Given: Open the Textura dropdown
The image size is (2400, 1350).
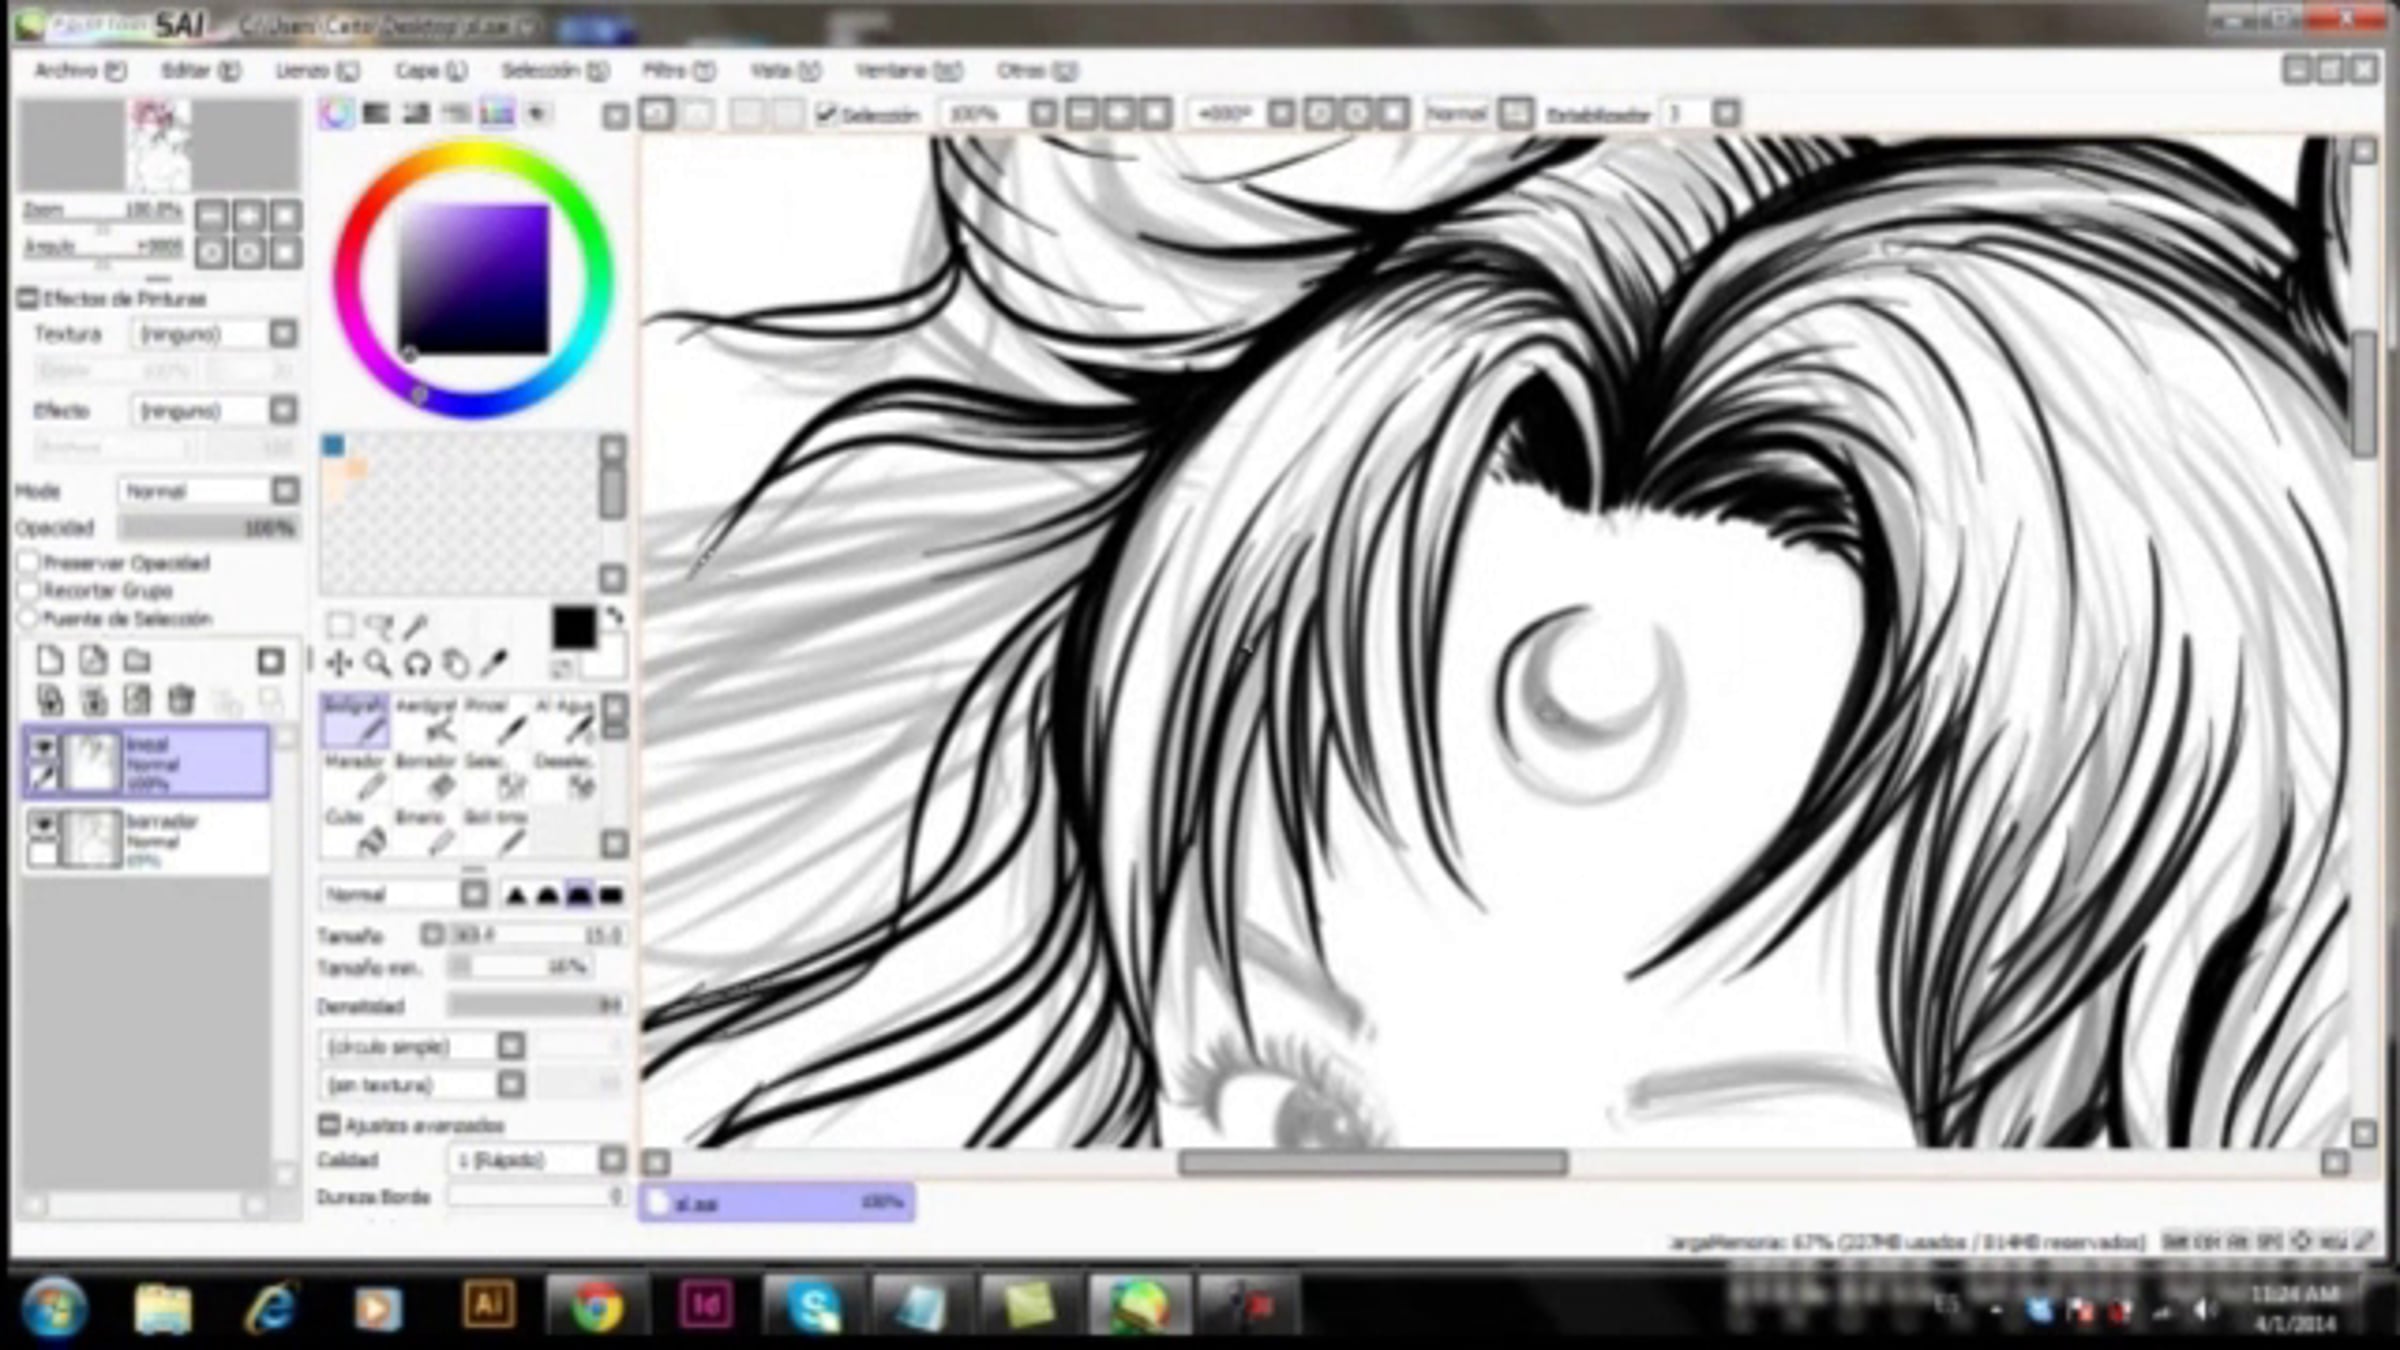Looking at the screenshot, I should pyautogui.click(x=284, y=333).
